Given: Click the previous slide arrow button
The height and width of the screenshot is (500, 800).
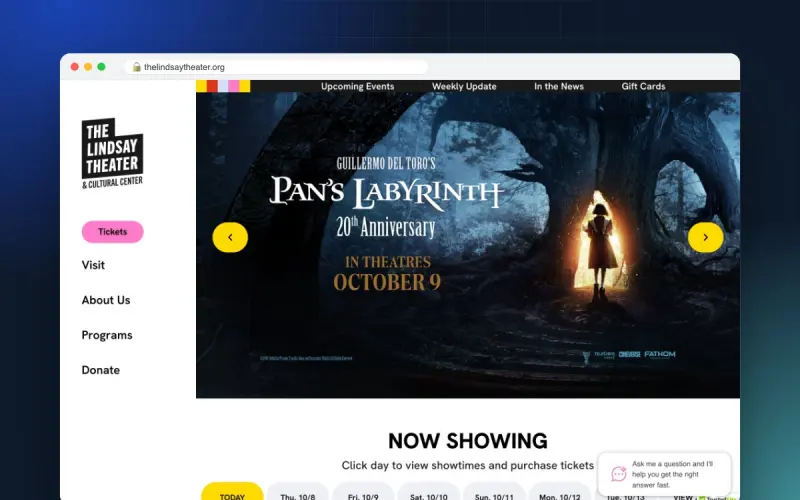Looking at the screenshot, I should [x=230, y=237].
